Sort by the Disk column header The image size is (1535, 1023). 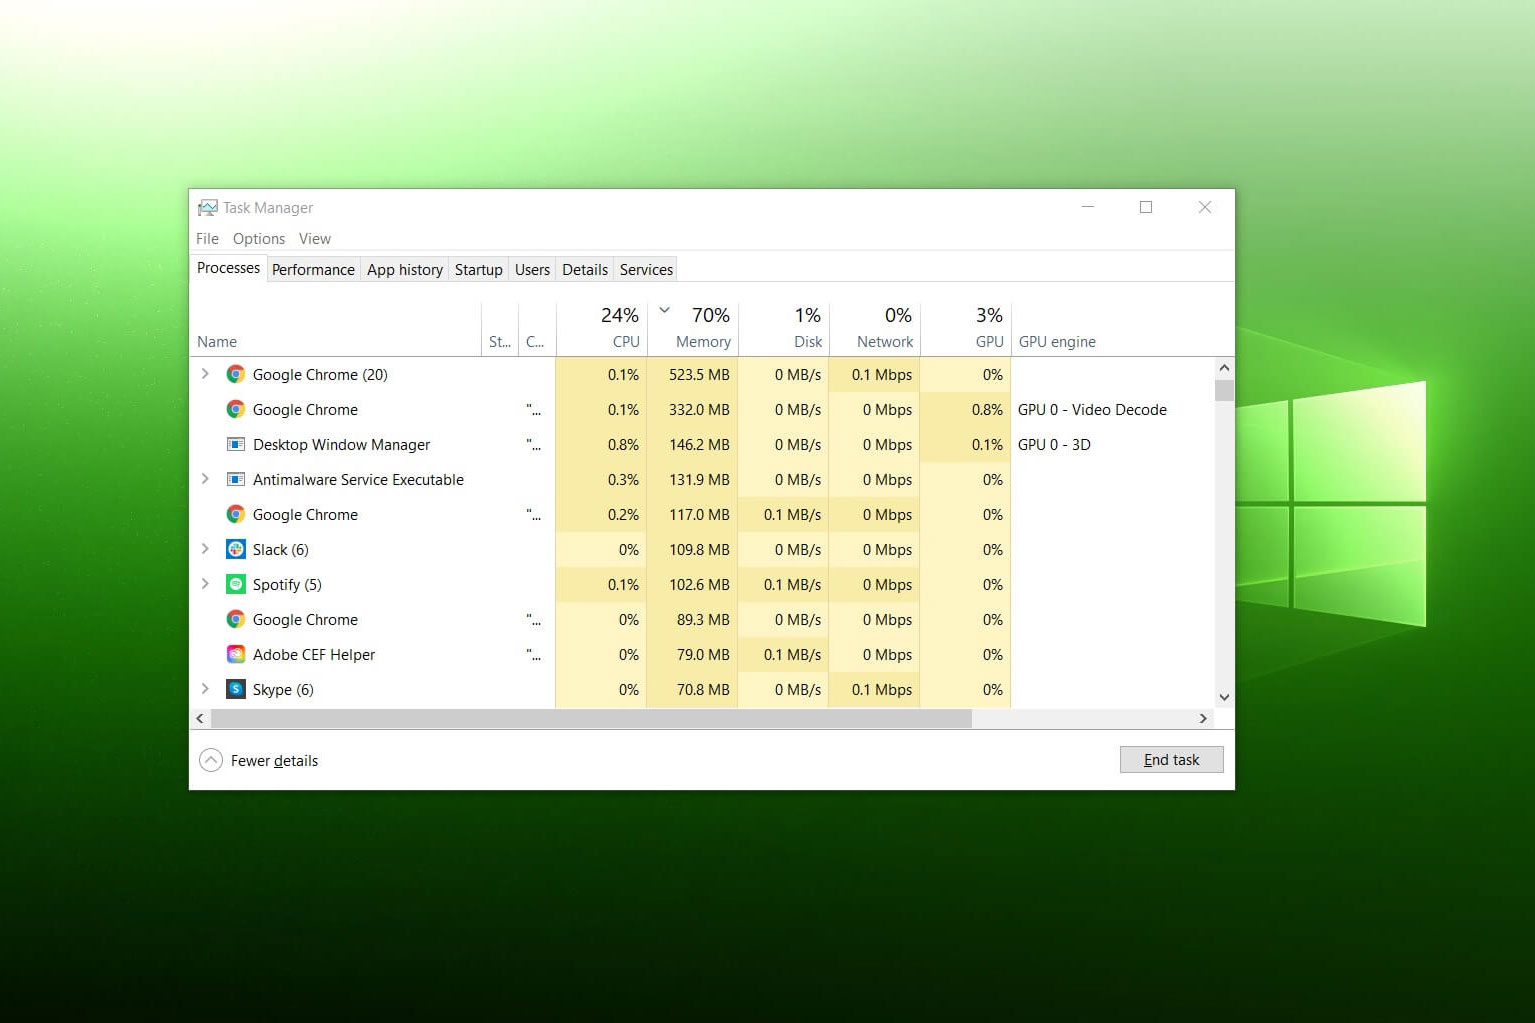pos(784,329)
